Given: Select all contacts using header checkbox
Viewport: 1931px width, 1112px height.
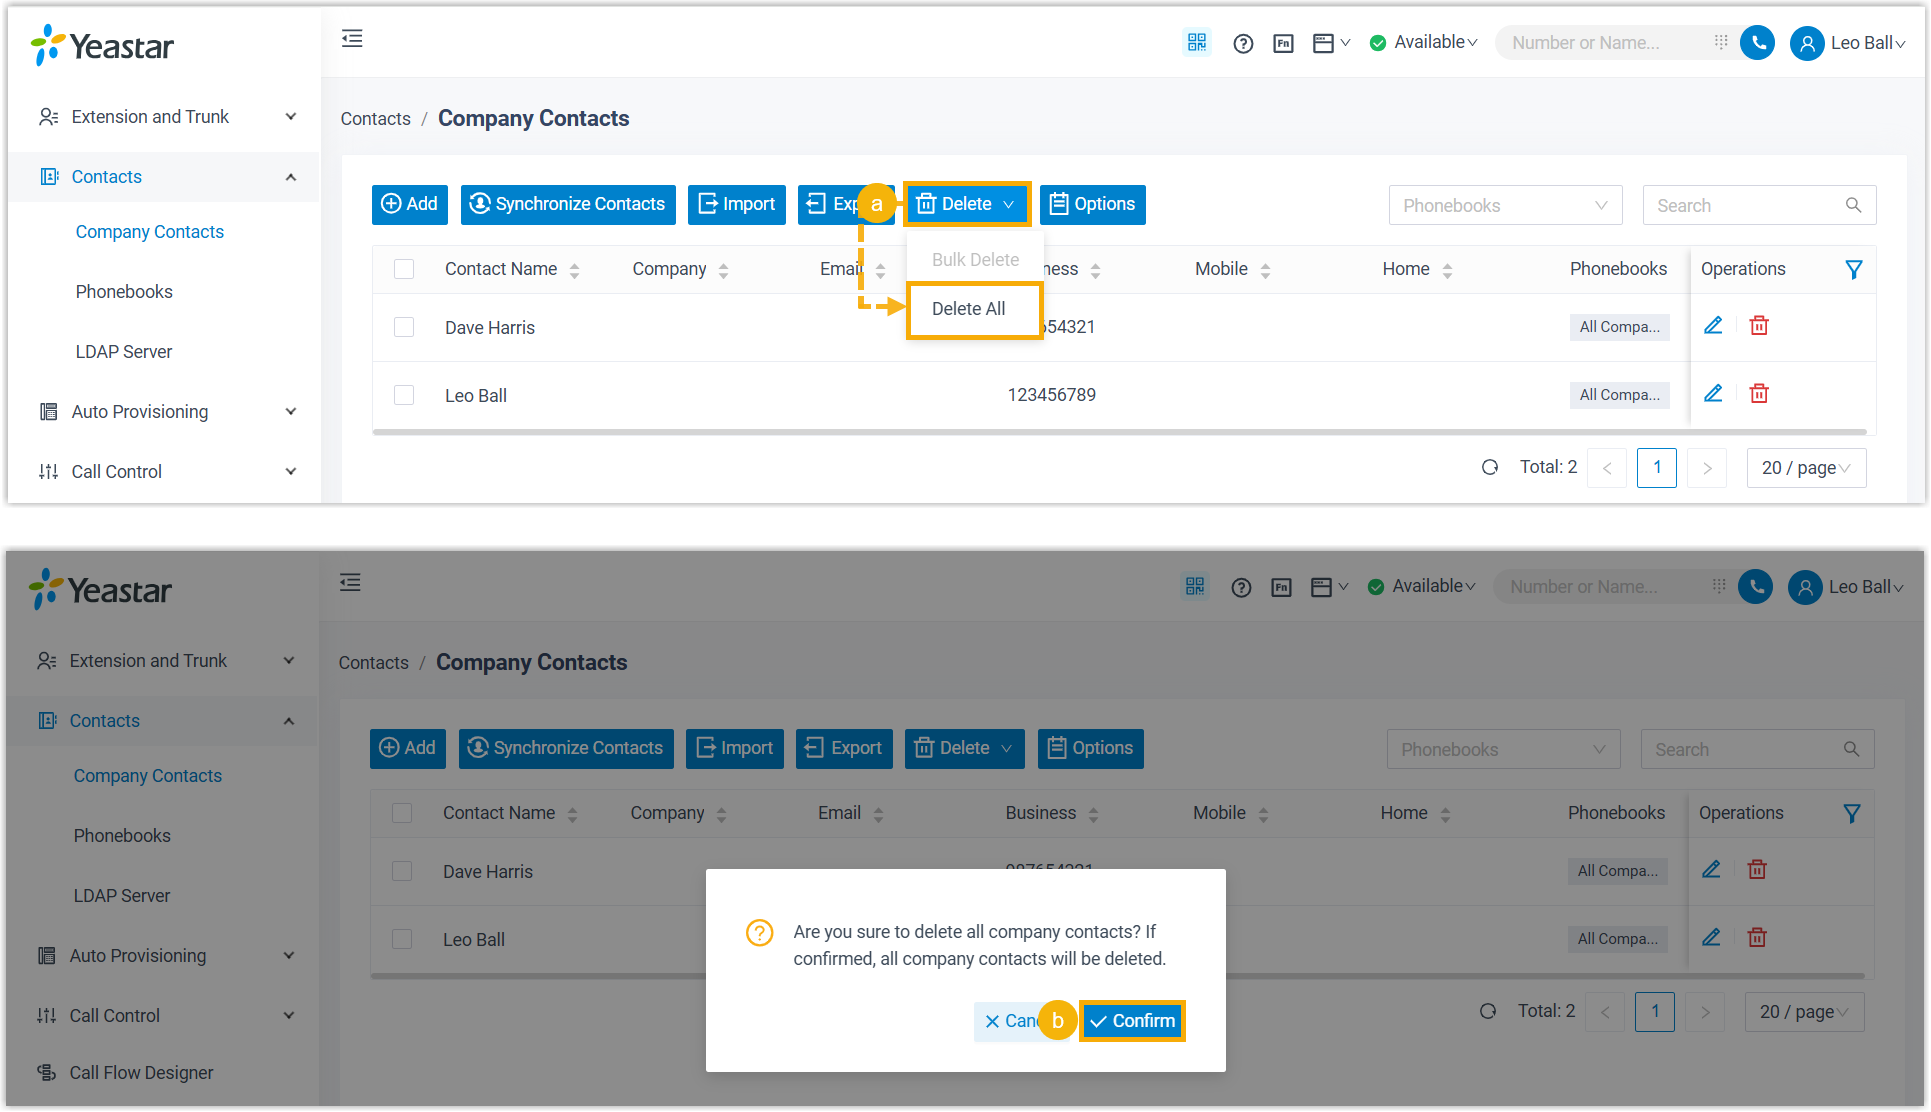Looking at the screenshot, I should coord(404,269).
